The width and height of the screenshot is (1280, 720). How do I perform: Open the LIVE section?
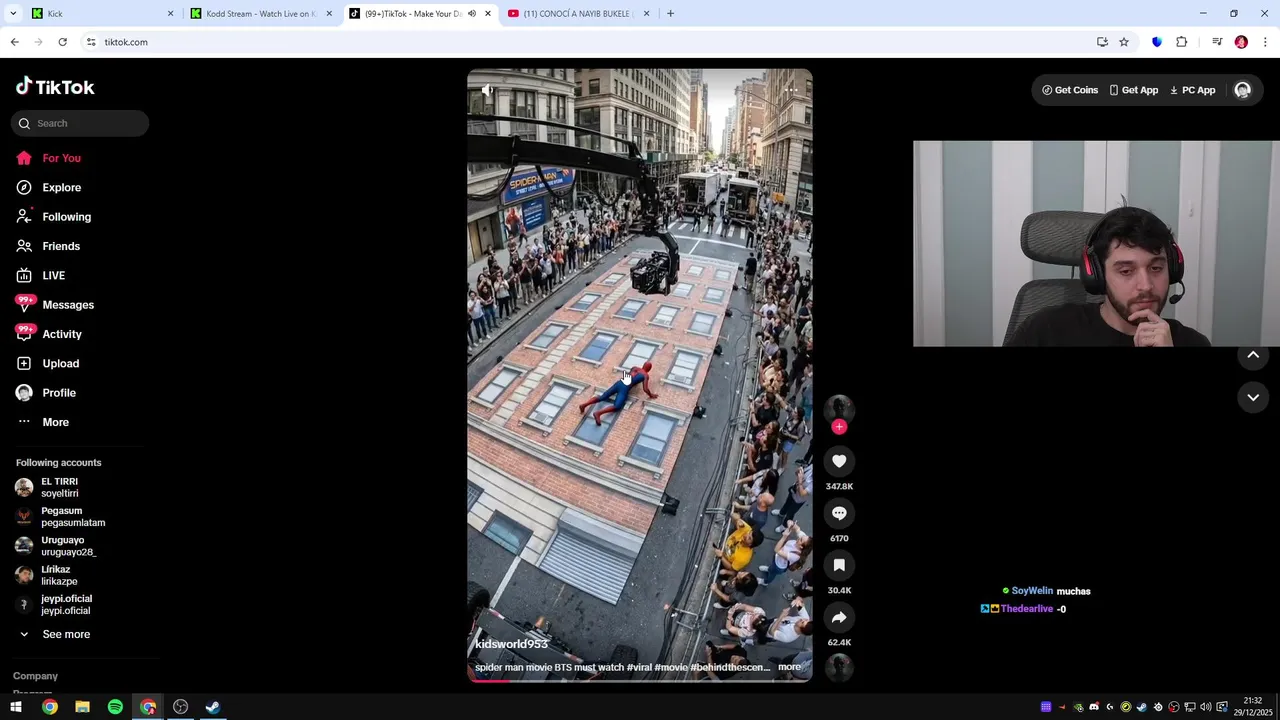pos(40,275)
